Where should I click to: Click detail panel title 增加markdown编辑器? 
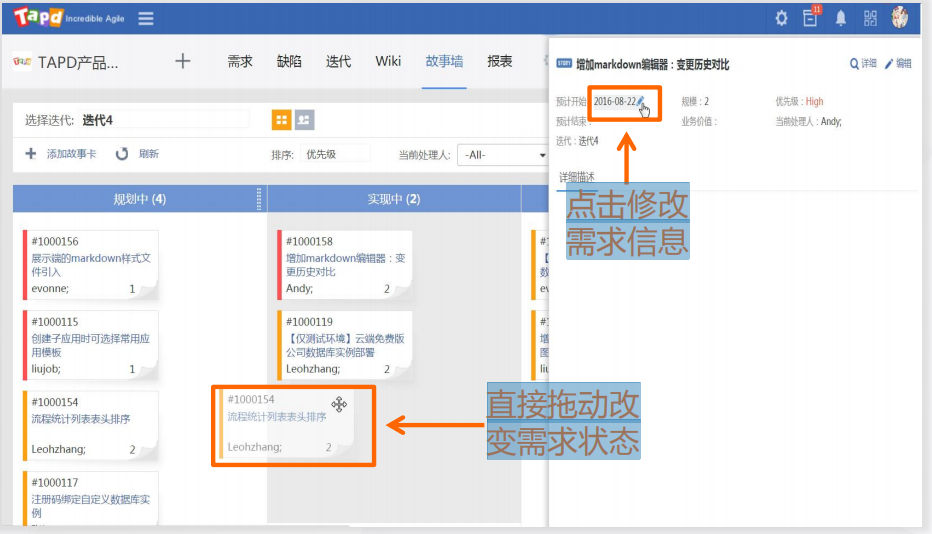coord(653,64)
